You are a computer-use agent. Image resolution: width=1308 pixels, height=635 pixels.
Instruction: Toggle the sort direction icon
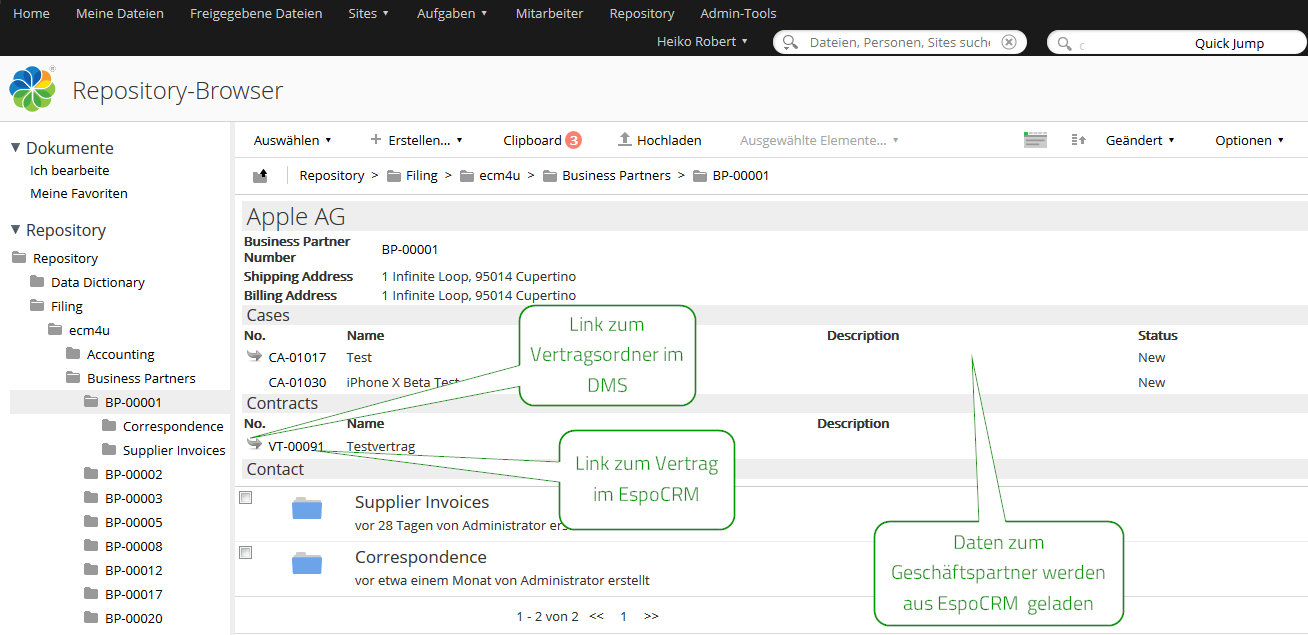[1078, 140]
